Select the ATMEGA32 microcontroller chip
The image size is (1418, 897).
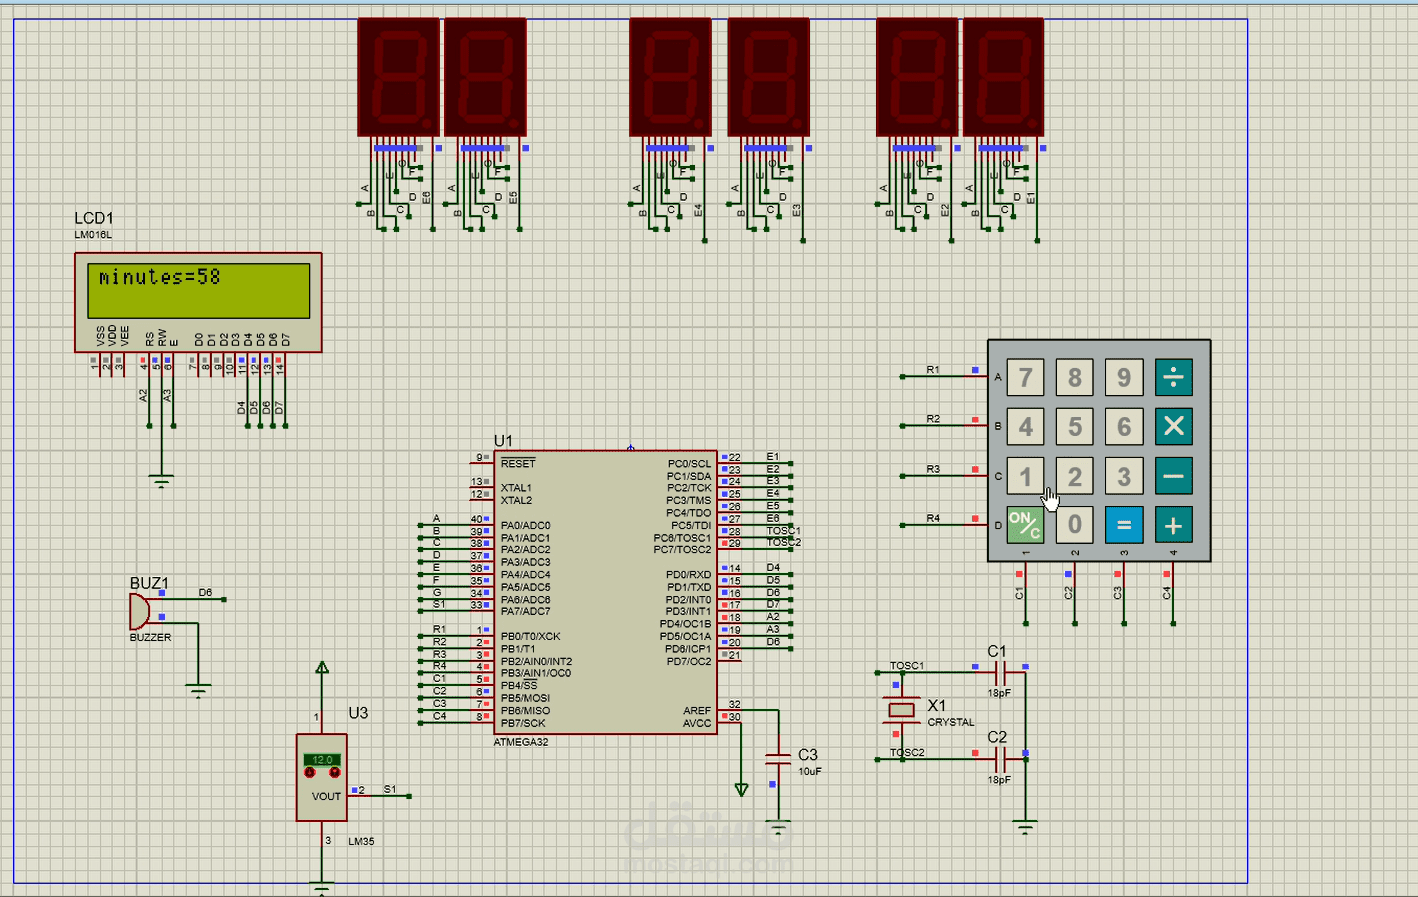click(x=606, y=592)
